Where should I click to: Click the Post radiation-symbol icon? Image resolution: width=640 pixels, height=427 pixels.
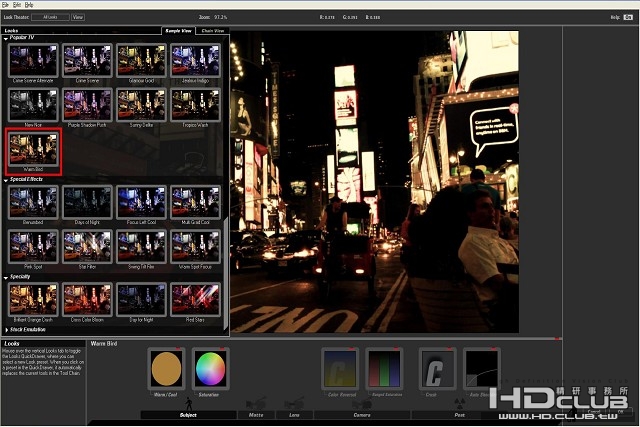click(x=460, y=404)
